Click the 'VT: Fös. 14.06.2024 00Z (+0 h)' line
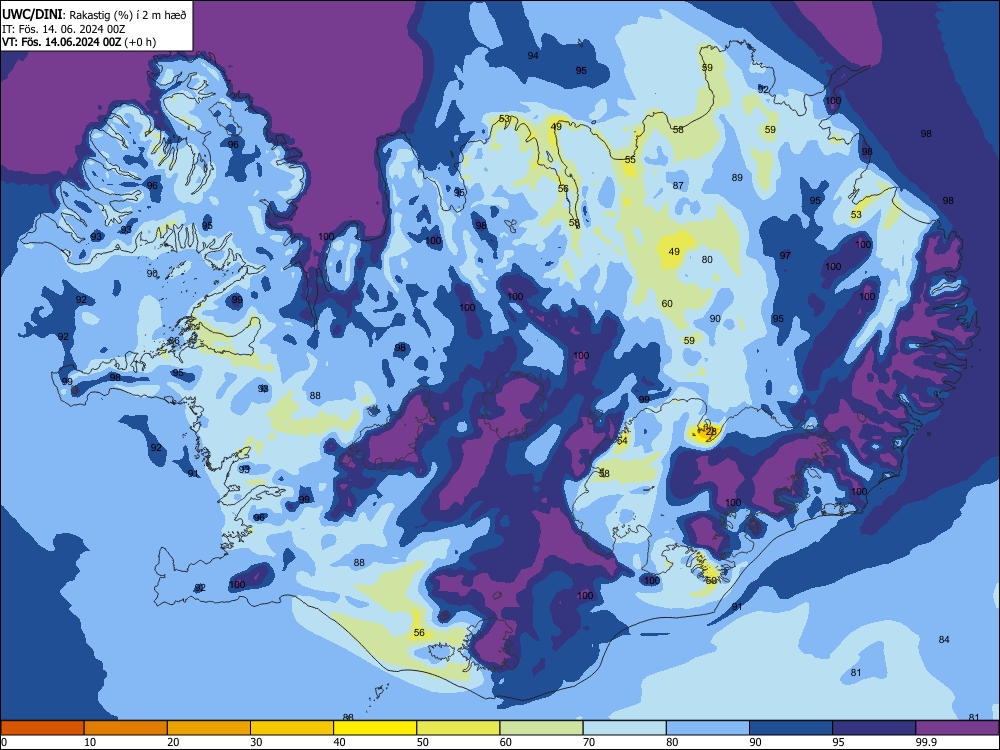1000x750 pixels. (x=79, y=42)
